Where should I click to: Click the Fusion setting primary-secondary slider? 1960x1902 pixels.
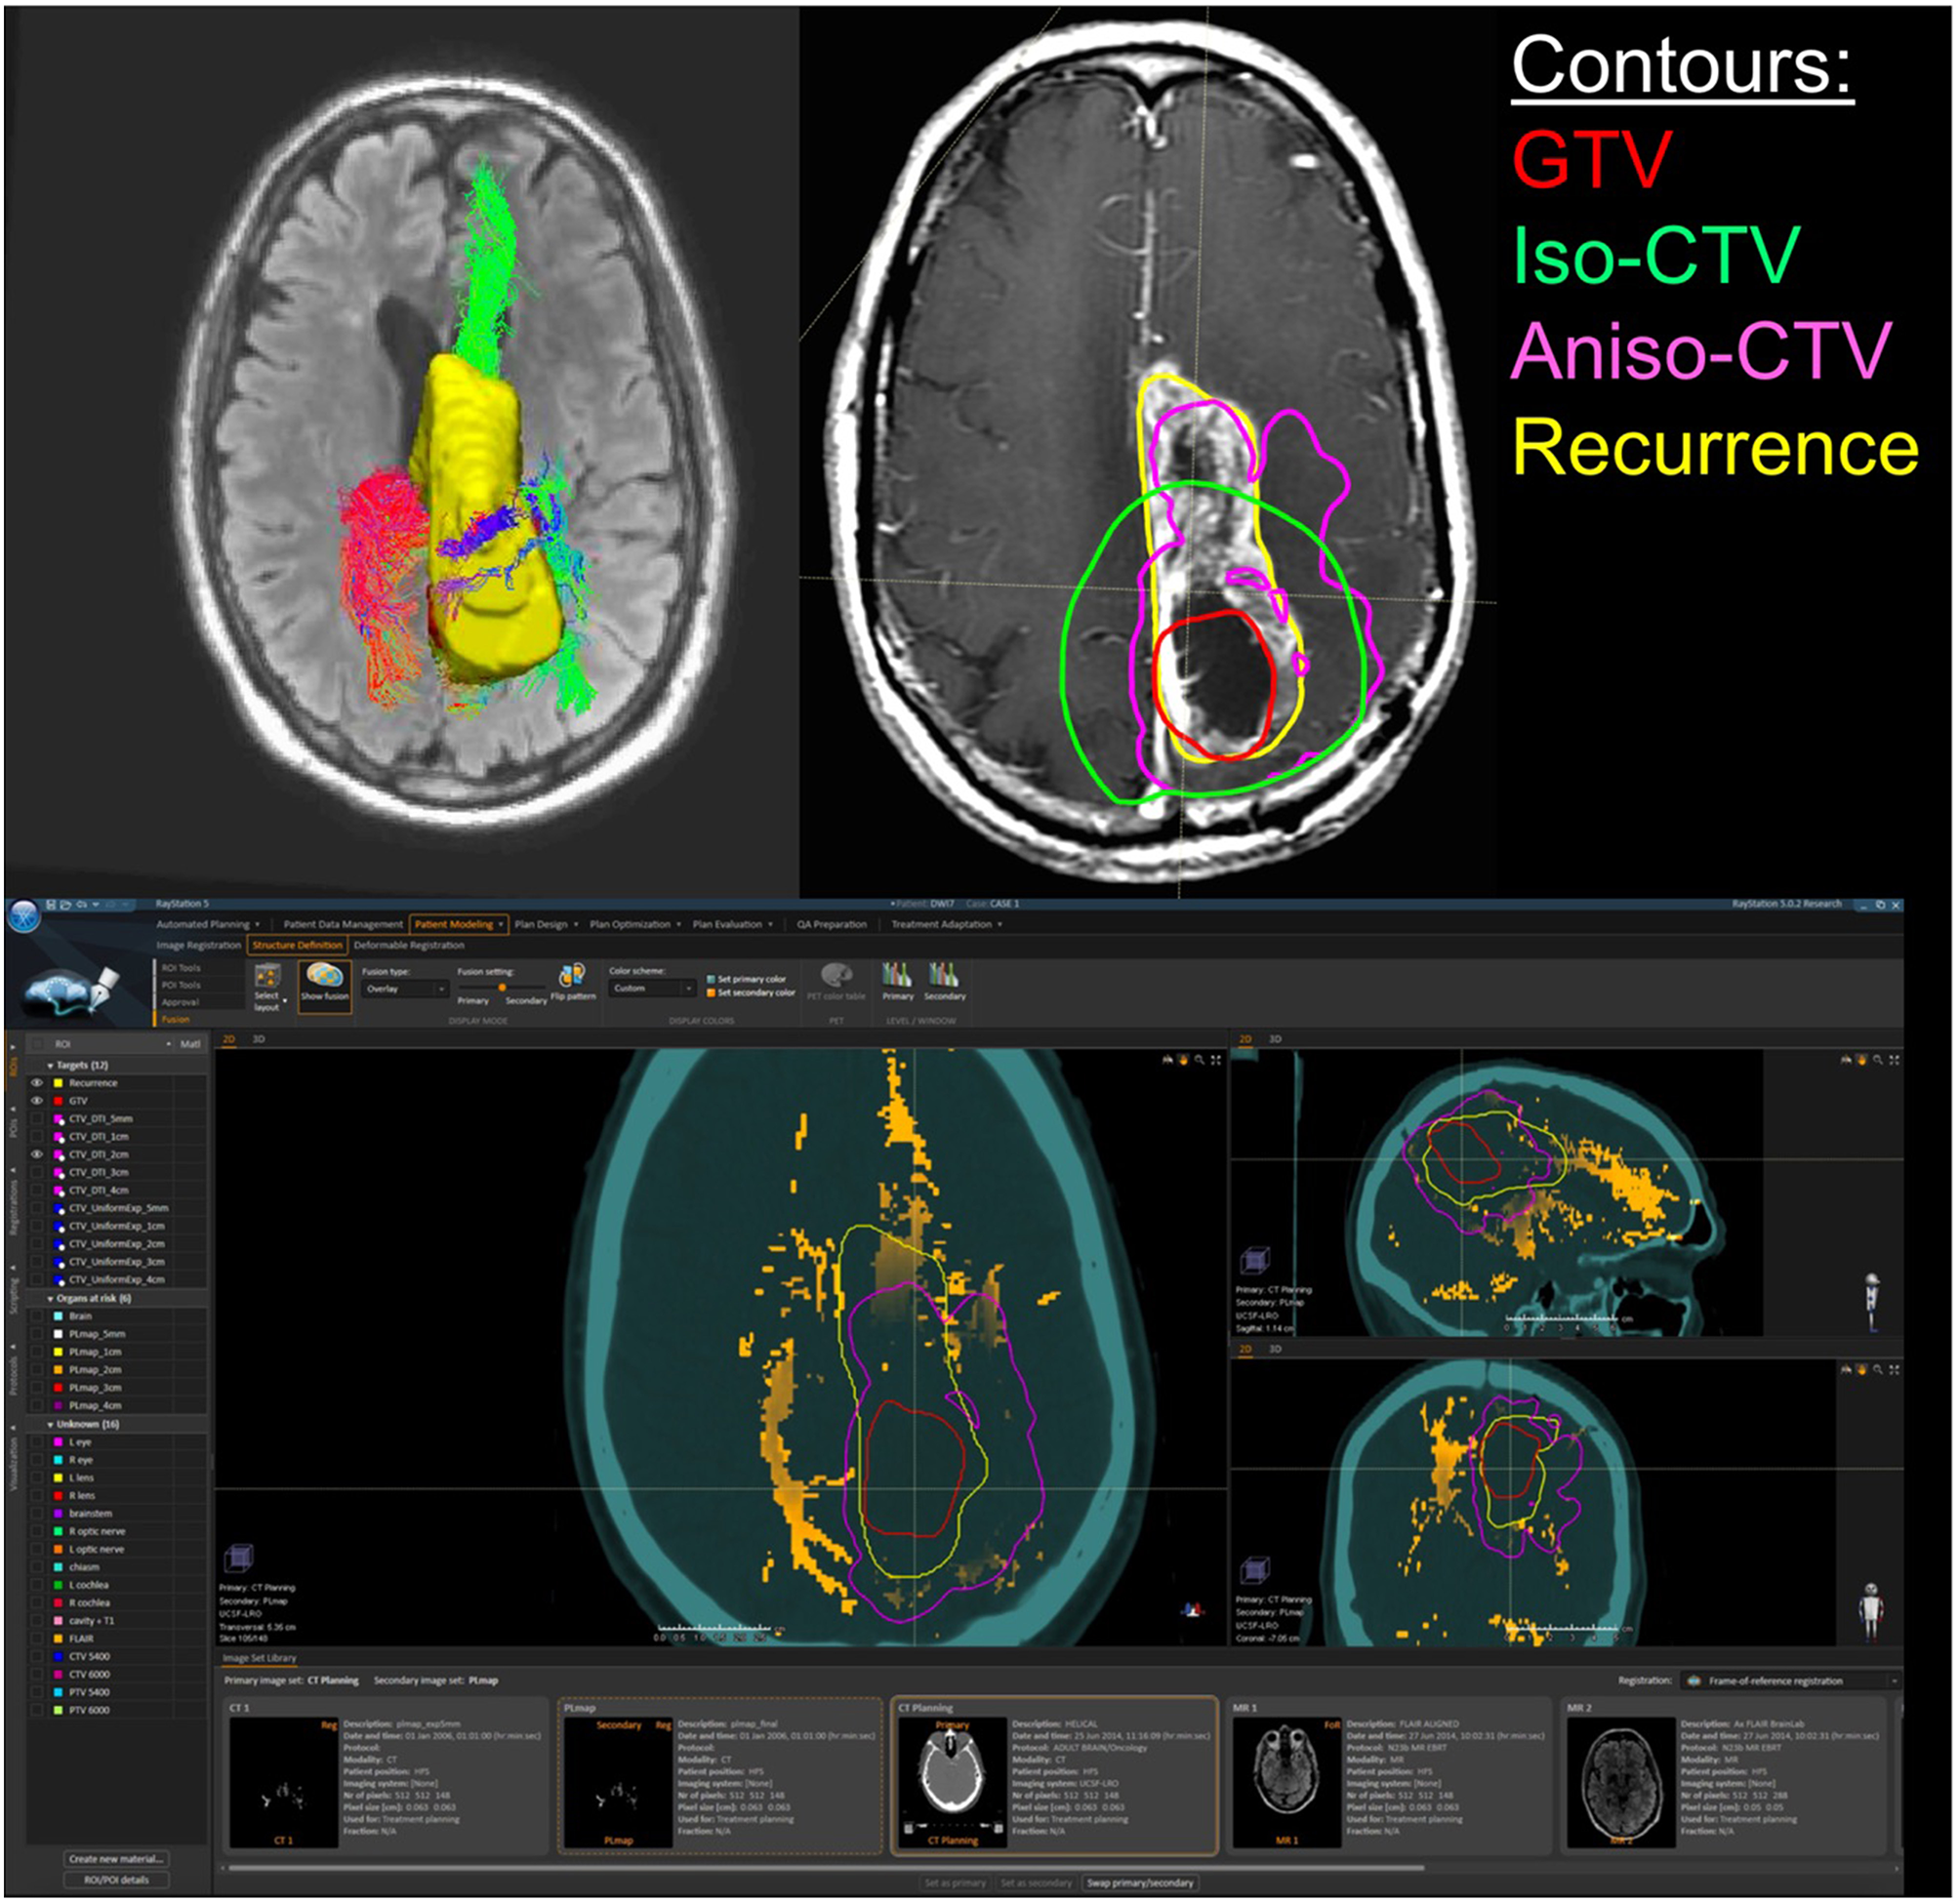coord(502,988)
